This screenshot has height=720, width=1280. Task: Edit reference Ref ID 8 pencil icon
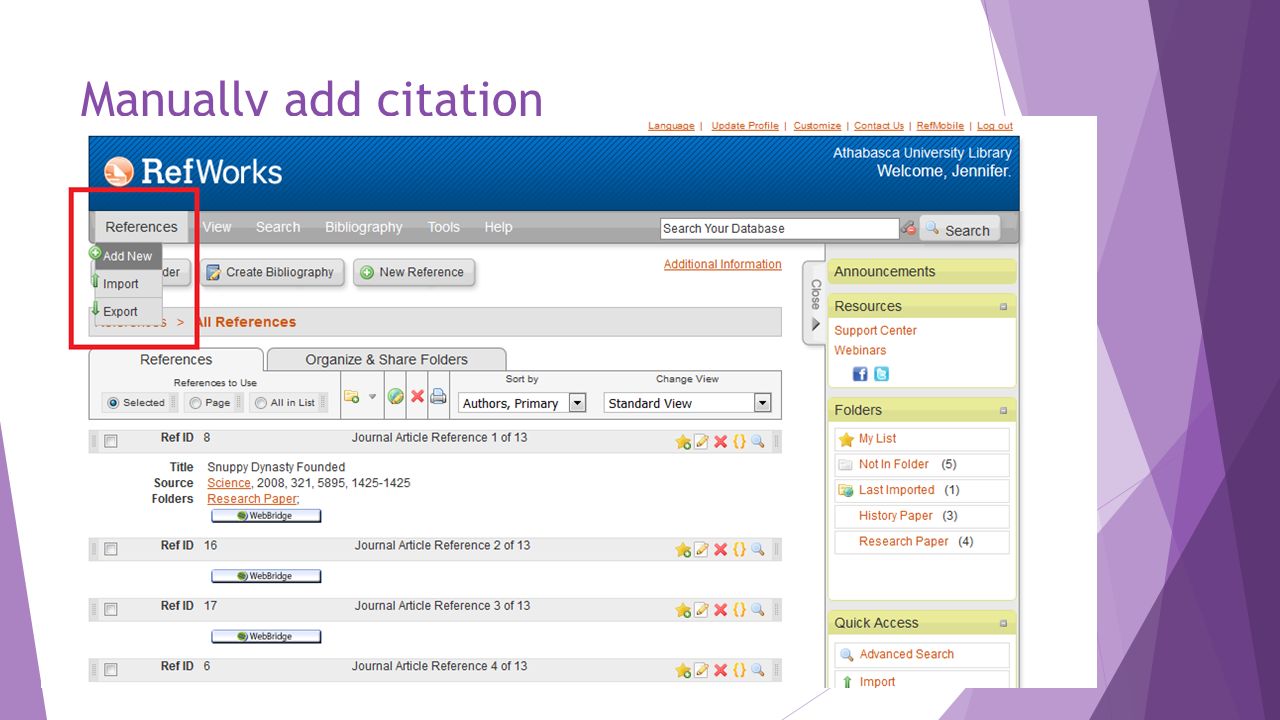coord(702,441)
